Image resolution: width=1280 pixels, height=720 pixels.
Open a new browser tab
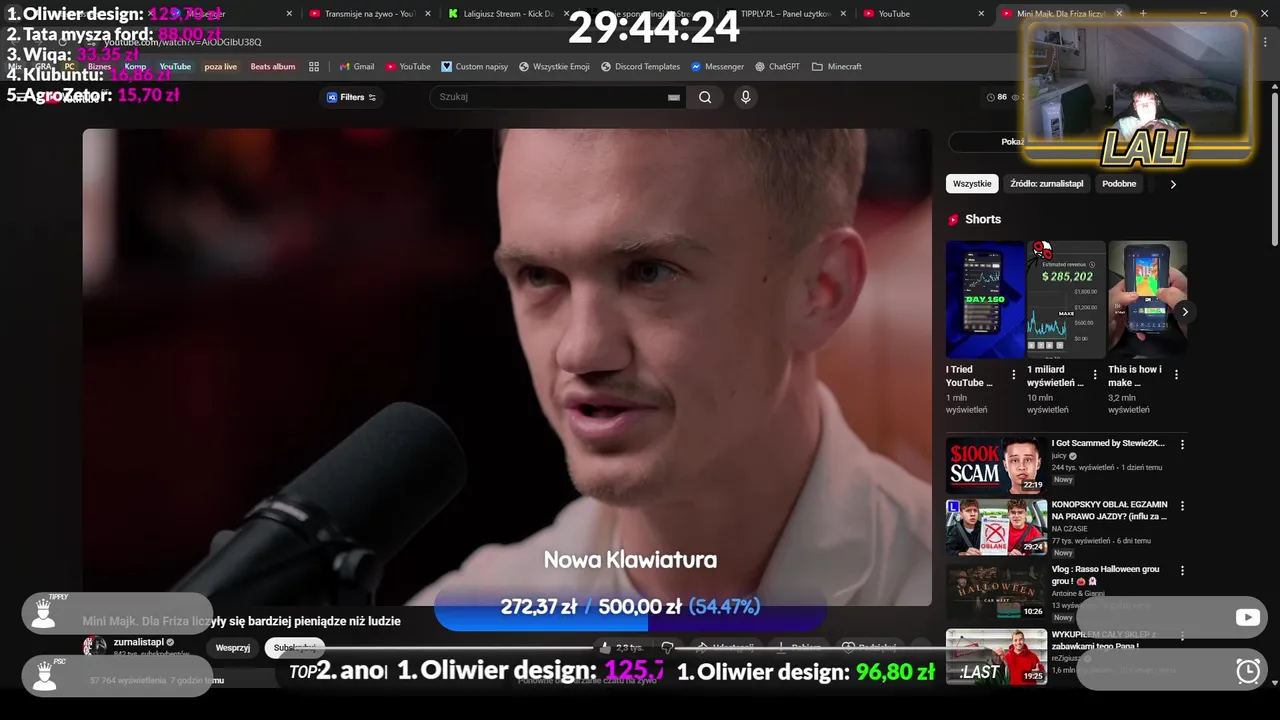tap(1143, 14)
